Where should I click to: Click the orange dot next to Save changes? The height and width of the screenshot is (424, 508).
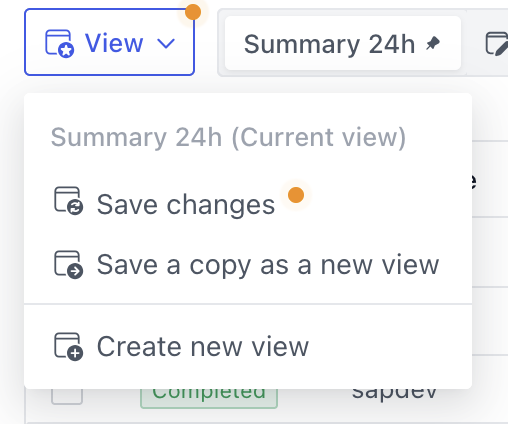click(x=296, y=195)
